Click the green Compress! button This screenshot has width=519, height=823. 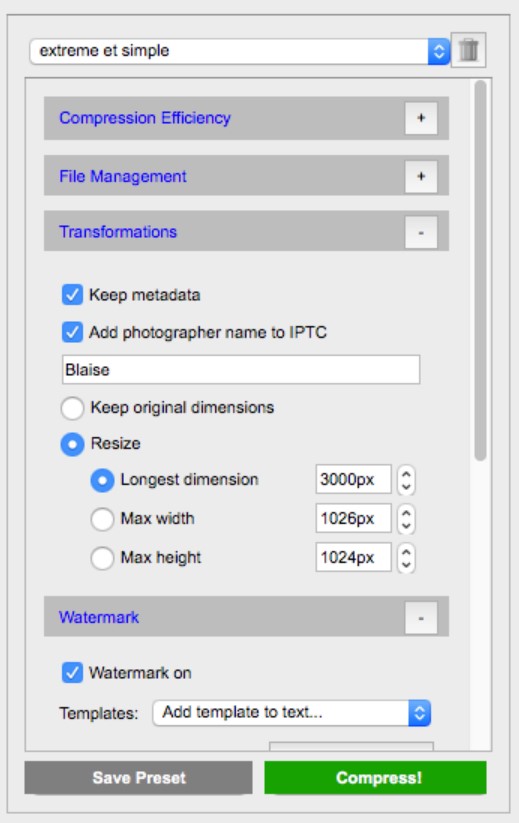(x=375, y=777)
